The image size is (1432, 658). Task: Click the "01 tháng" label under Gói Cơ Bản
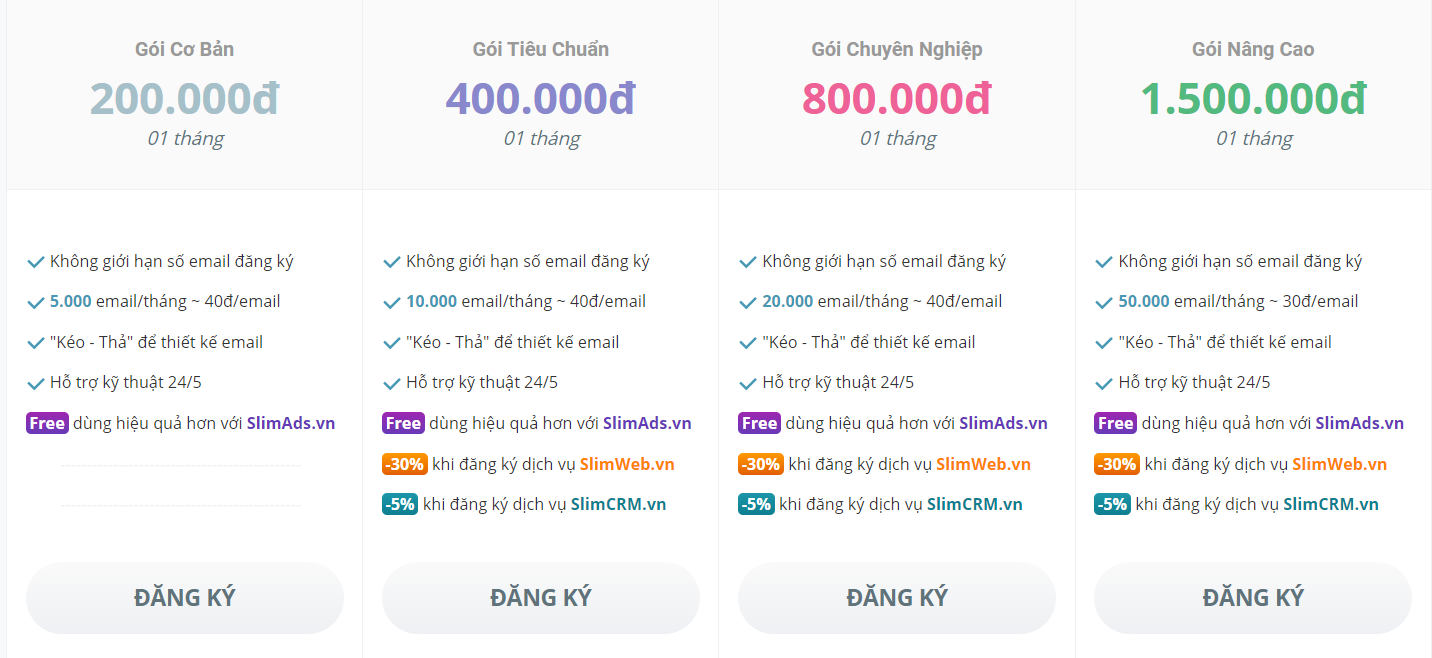pos(185,138)
